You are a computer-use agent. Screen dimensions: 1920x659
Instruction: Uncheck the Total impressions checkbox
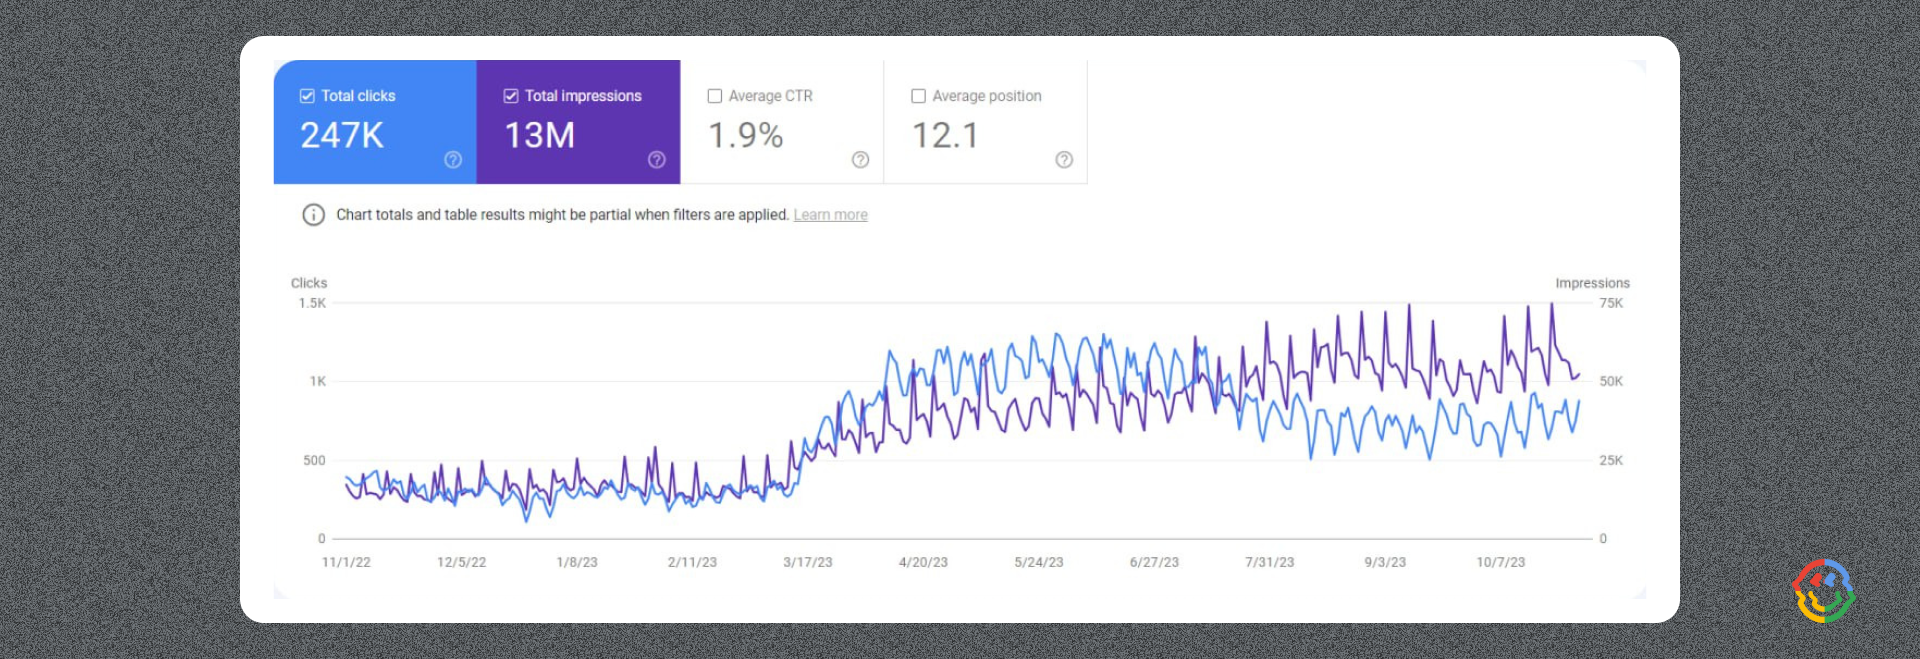coord(511,96)
